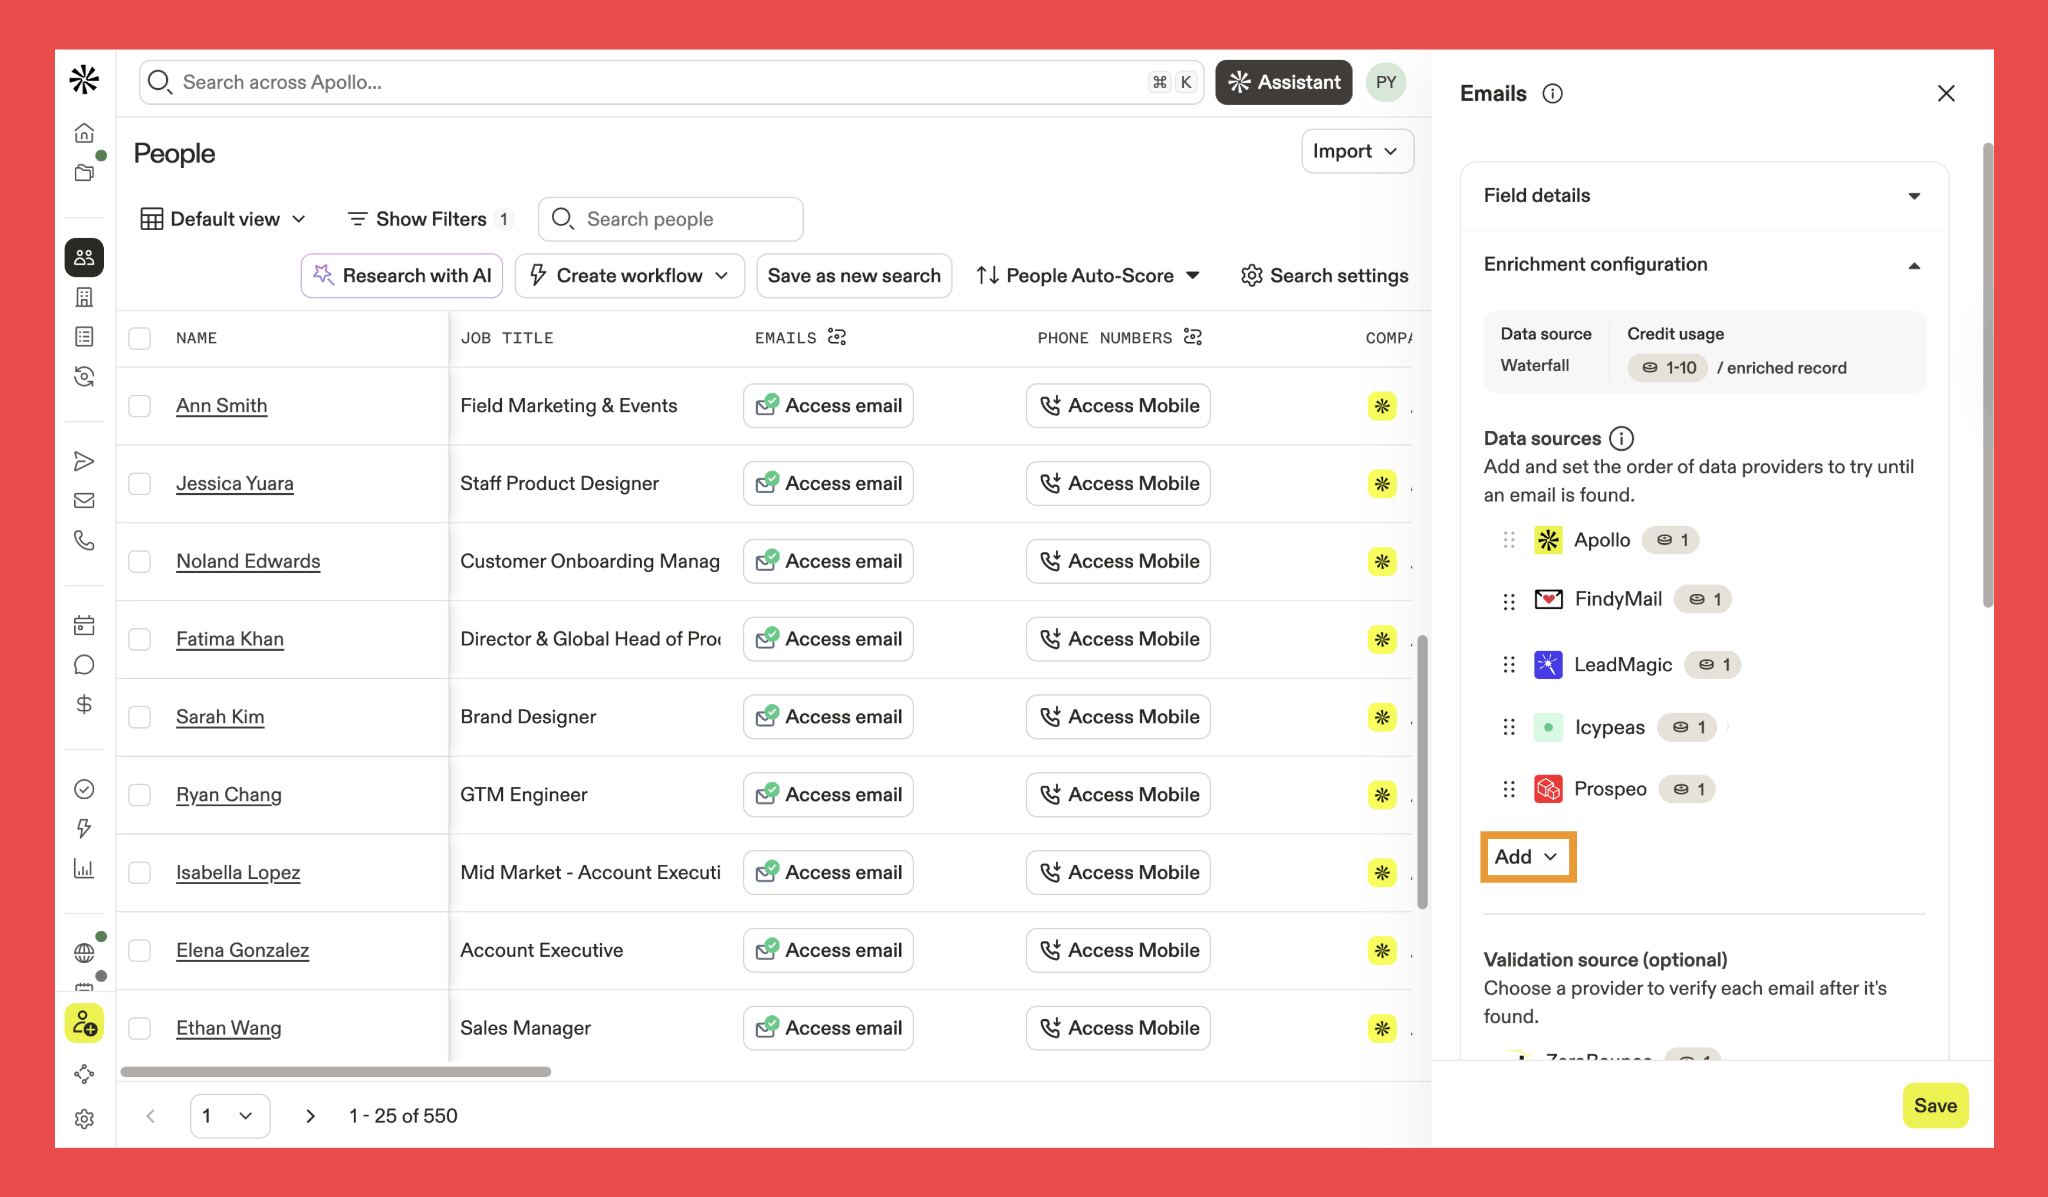Open Deals dollar icon in sidebar
Screen dimensions: 2048x1197
tap(84, 704)
